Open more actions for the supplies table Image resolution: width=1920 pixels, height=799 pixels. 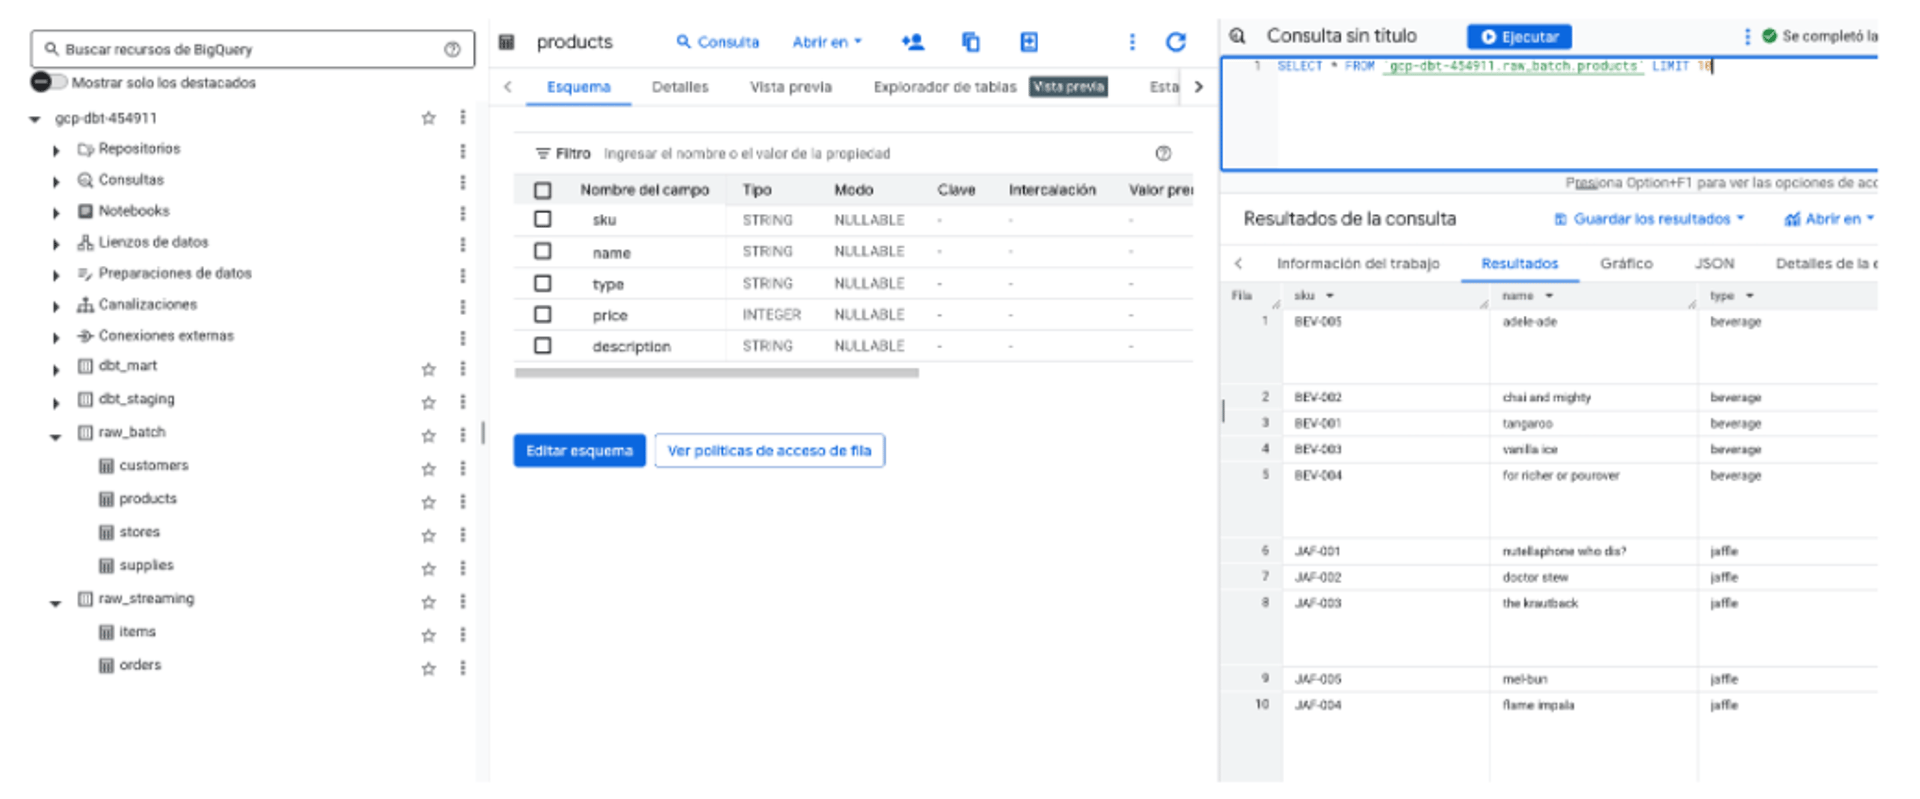pos(462,568)
